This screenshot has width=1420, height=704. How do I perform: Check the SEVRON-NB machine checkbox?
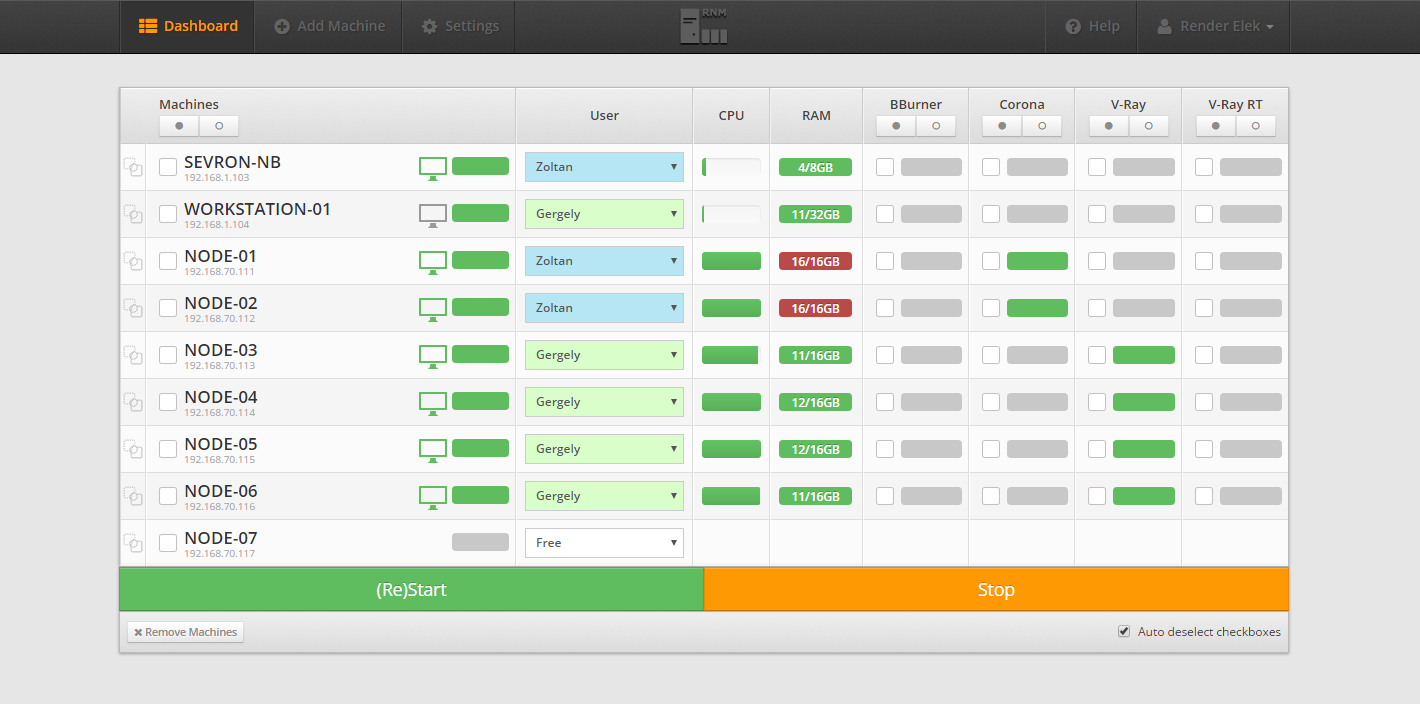coord(168,167)
